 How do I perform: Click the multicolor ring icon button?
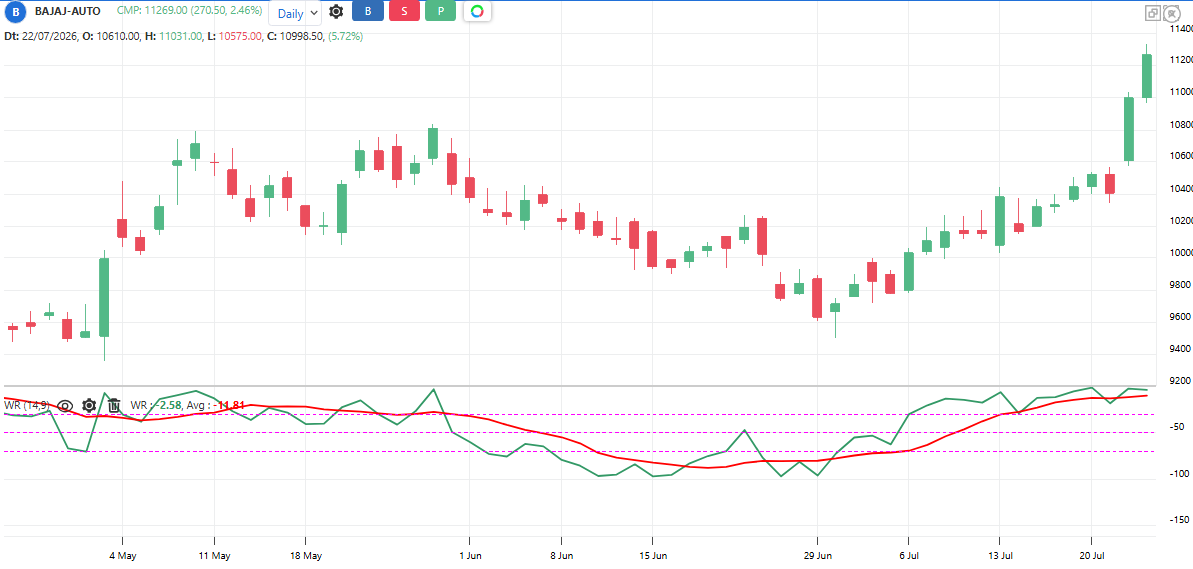(477, 12)
